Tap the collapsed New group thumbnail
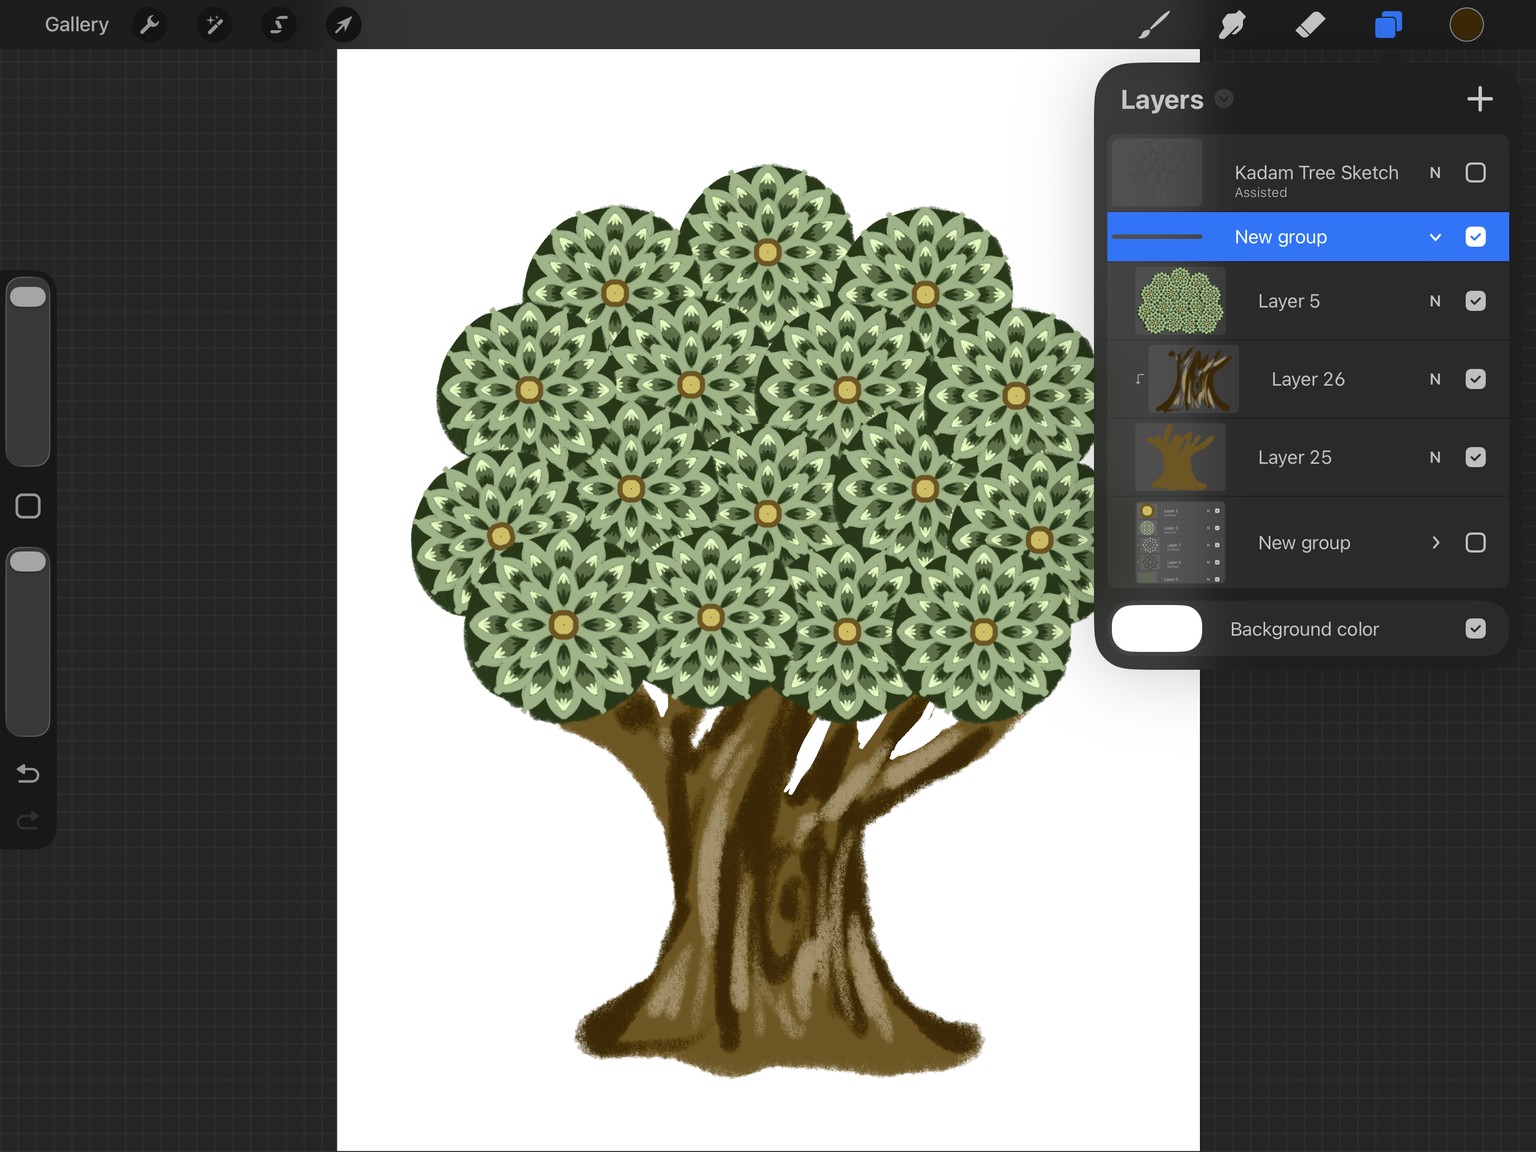1536x1152 pixels. click(1180, 543)
